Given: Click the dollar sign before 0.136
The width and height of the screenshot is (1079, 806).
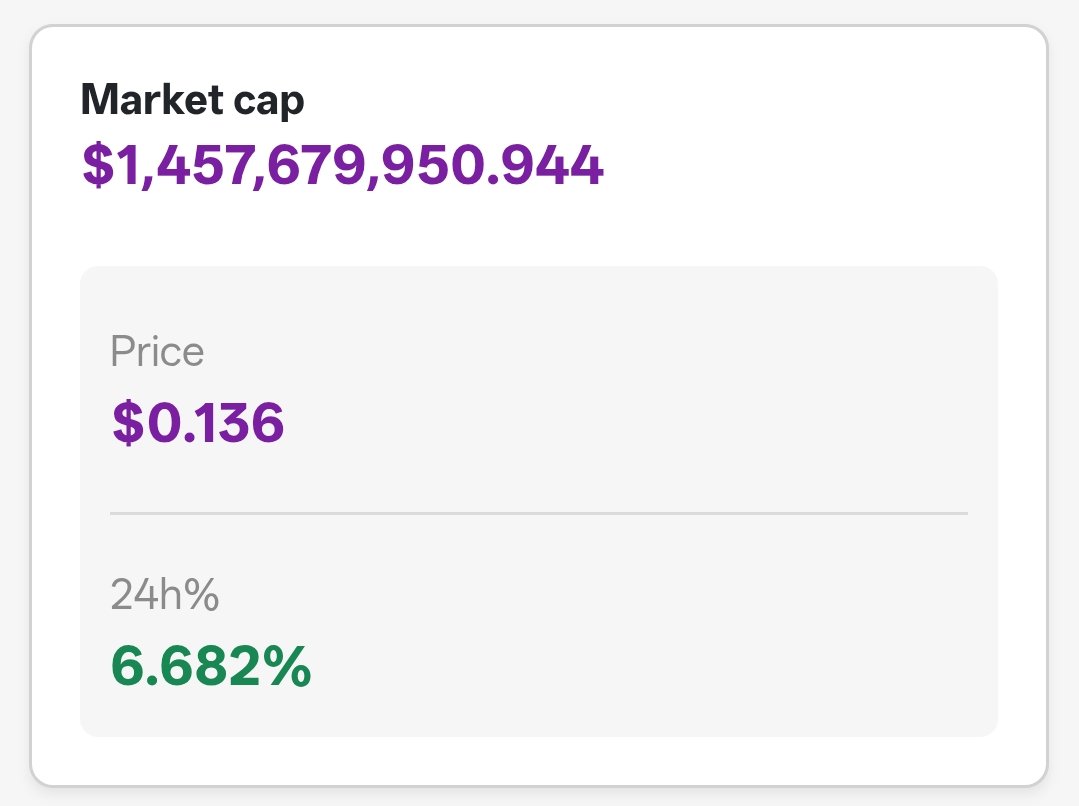Looking at the screenshot, I should tap(128, 421).
